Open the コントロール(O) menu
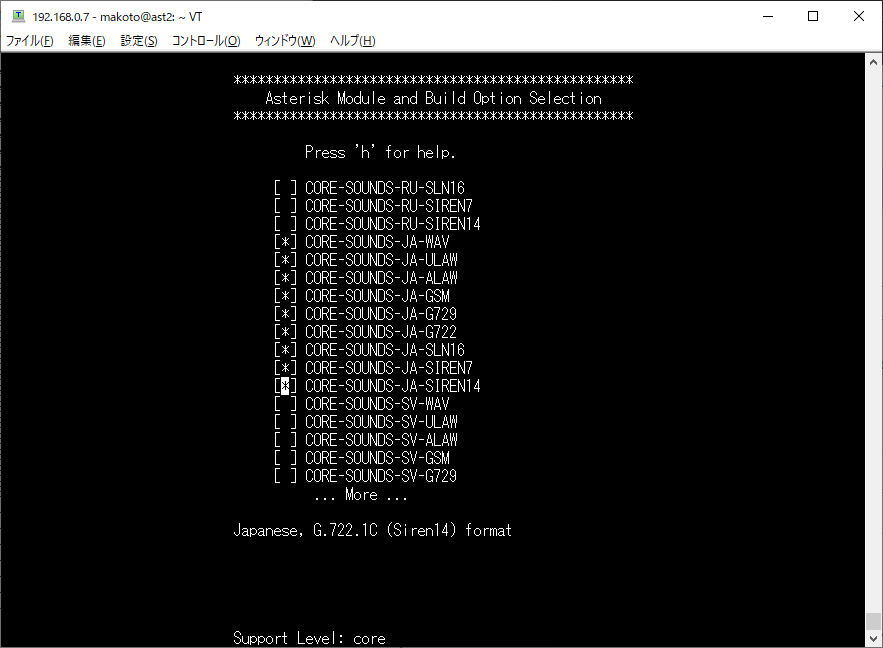The image size is (883, 648). click(x=206, y=41)
